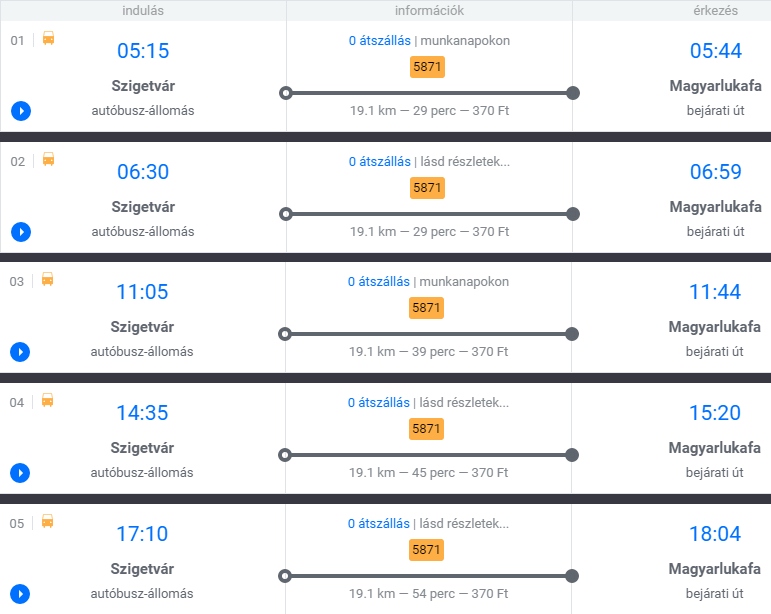Click the bus icon on the 11:05 trip
The height and width of the screenshot is (614, 771).
[48, 280]
